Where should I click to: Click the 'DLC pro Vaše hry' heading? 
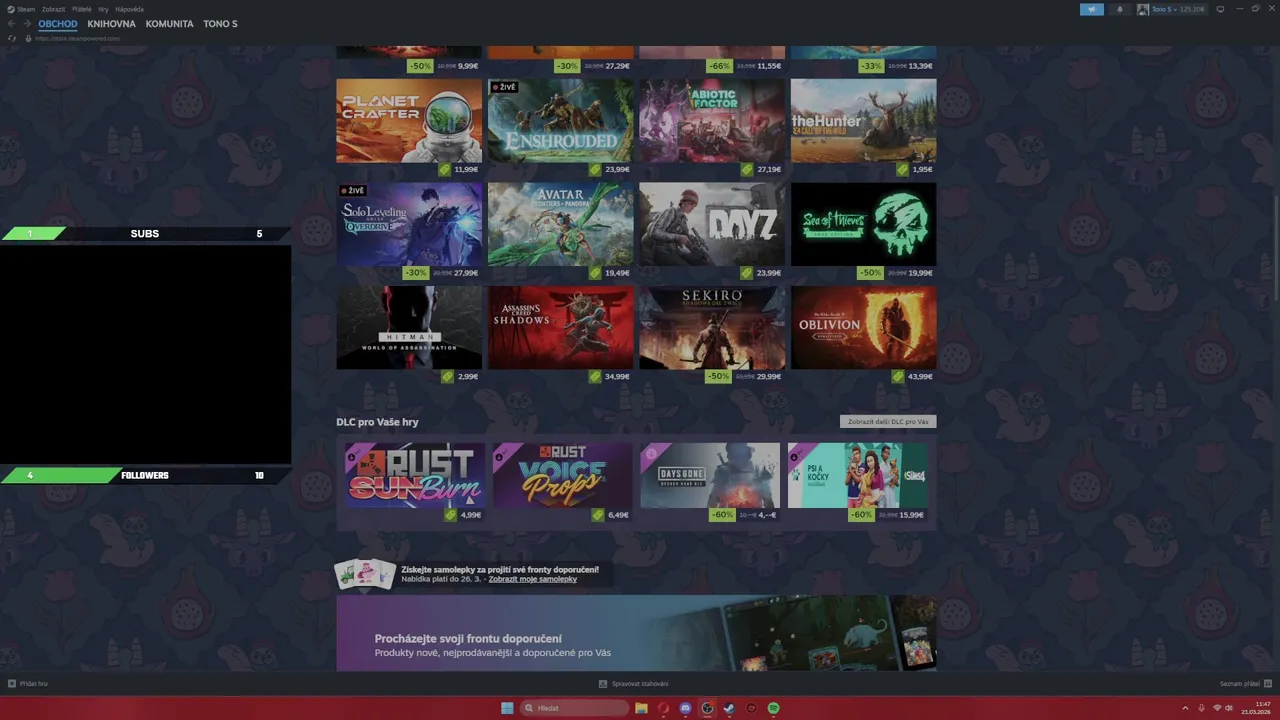(x=377, y=422)
